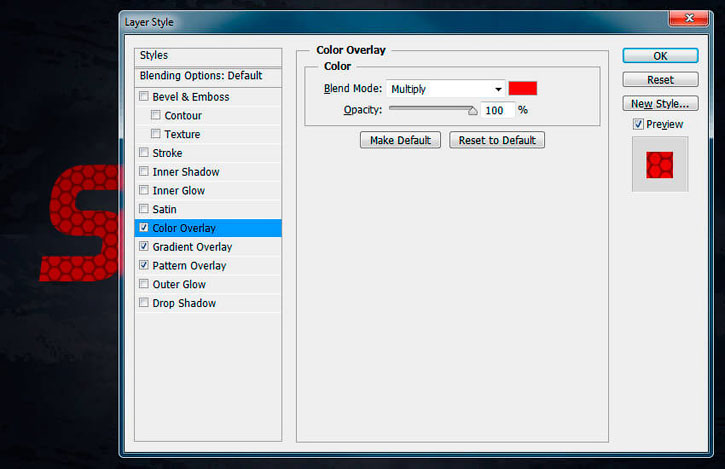Select the Contour label
Viewport: 725px width, 469px height.
point(183,116)
